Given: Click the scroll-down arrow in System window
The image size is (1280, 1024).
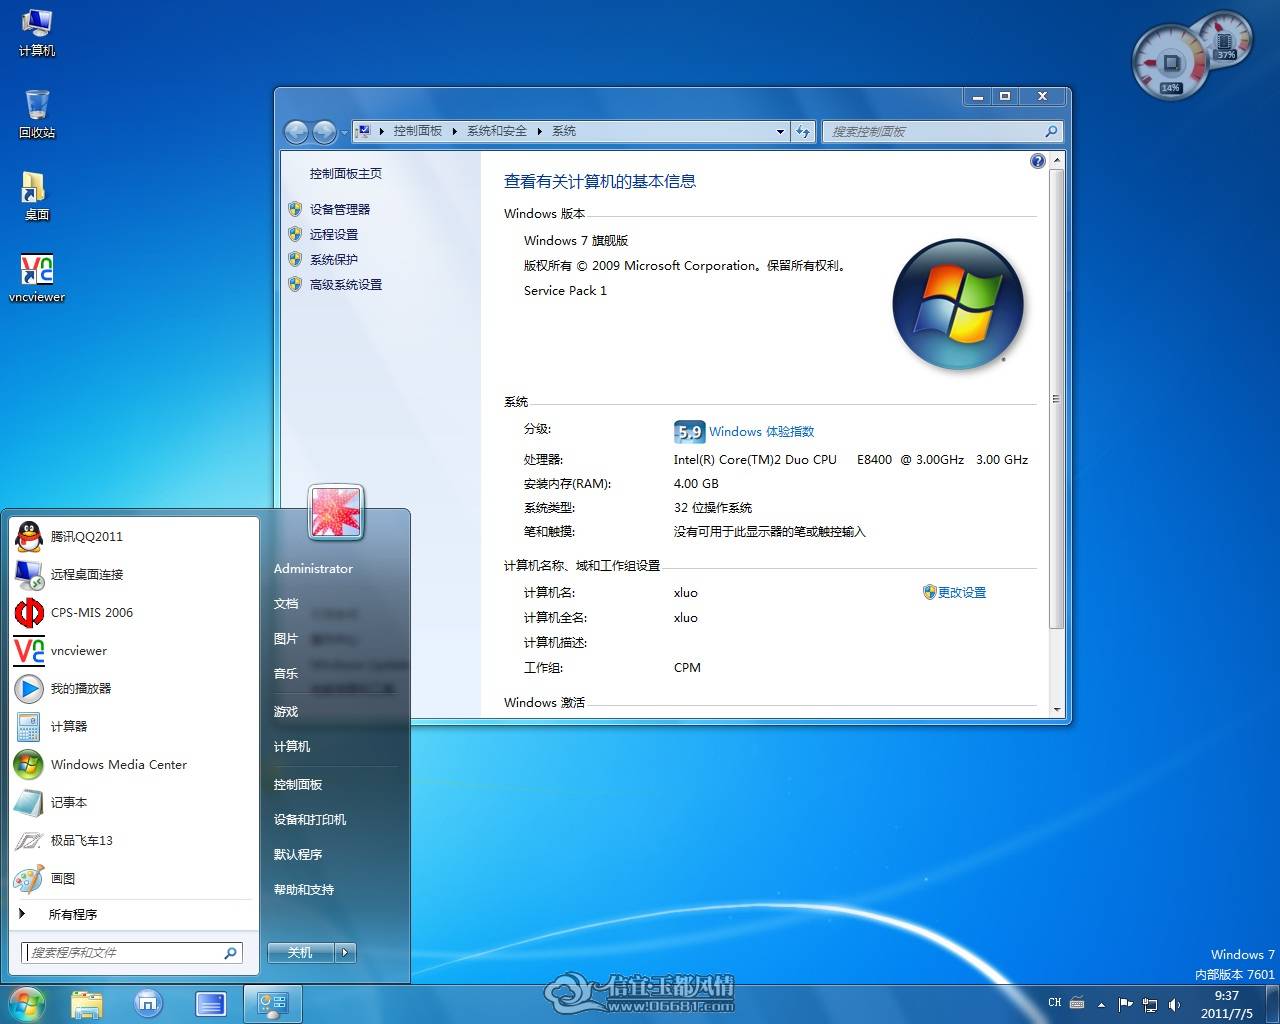Looking at the screenshot, I should [1056, 709].
